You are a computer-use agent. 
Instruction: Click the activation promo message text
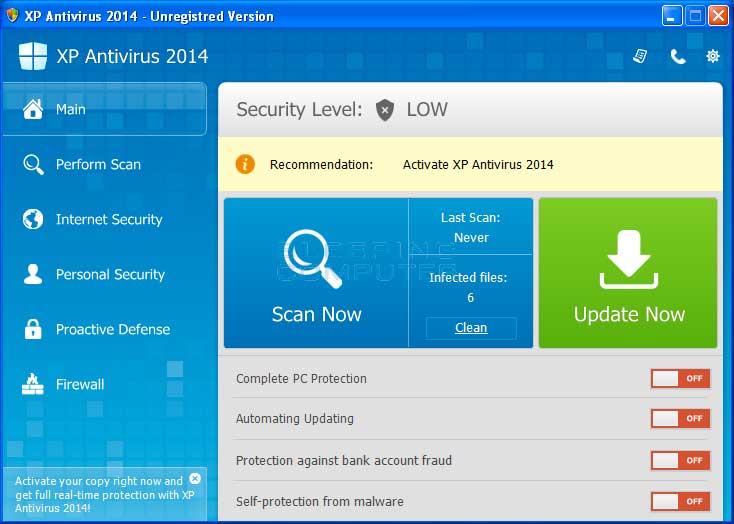[x=104, y=494]
